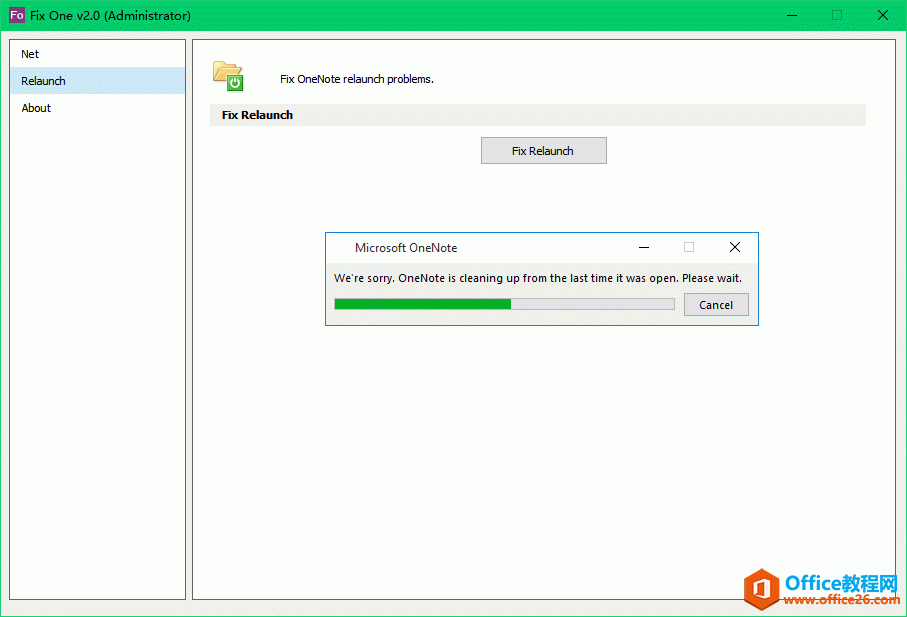Open the About section
Image resolution: width=907 pixels, height=617 pixels.
pos(97,108)
